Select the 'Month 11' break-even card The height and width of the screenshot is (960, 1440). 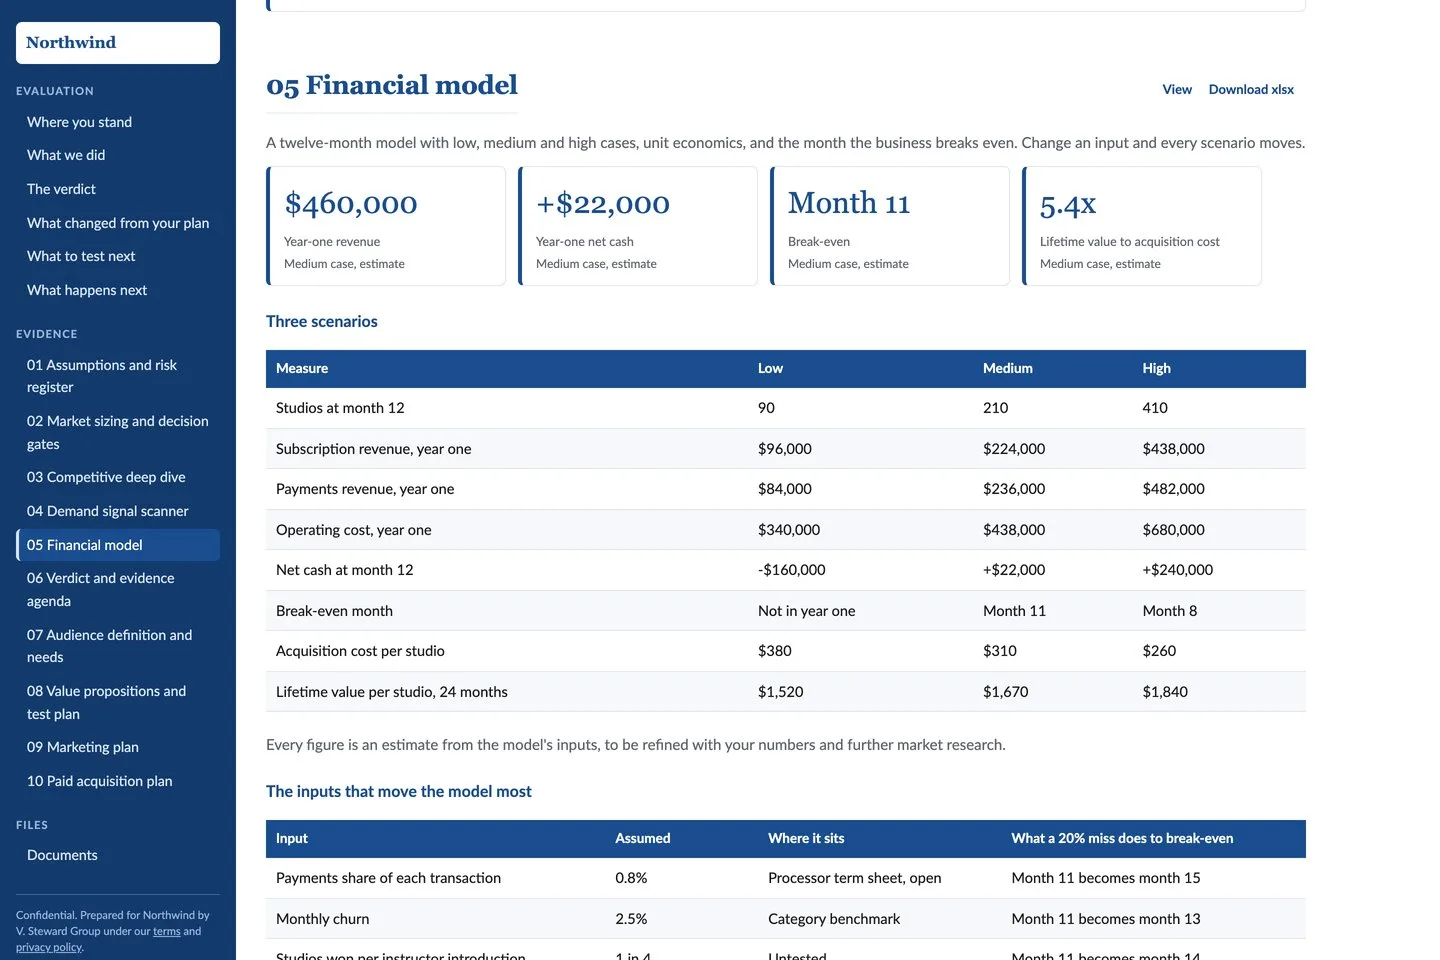click(890, 226)
